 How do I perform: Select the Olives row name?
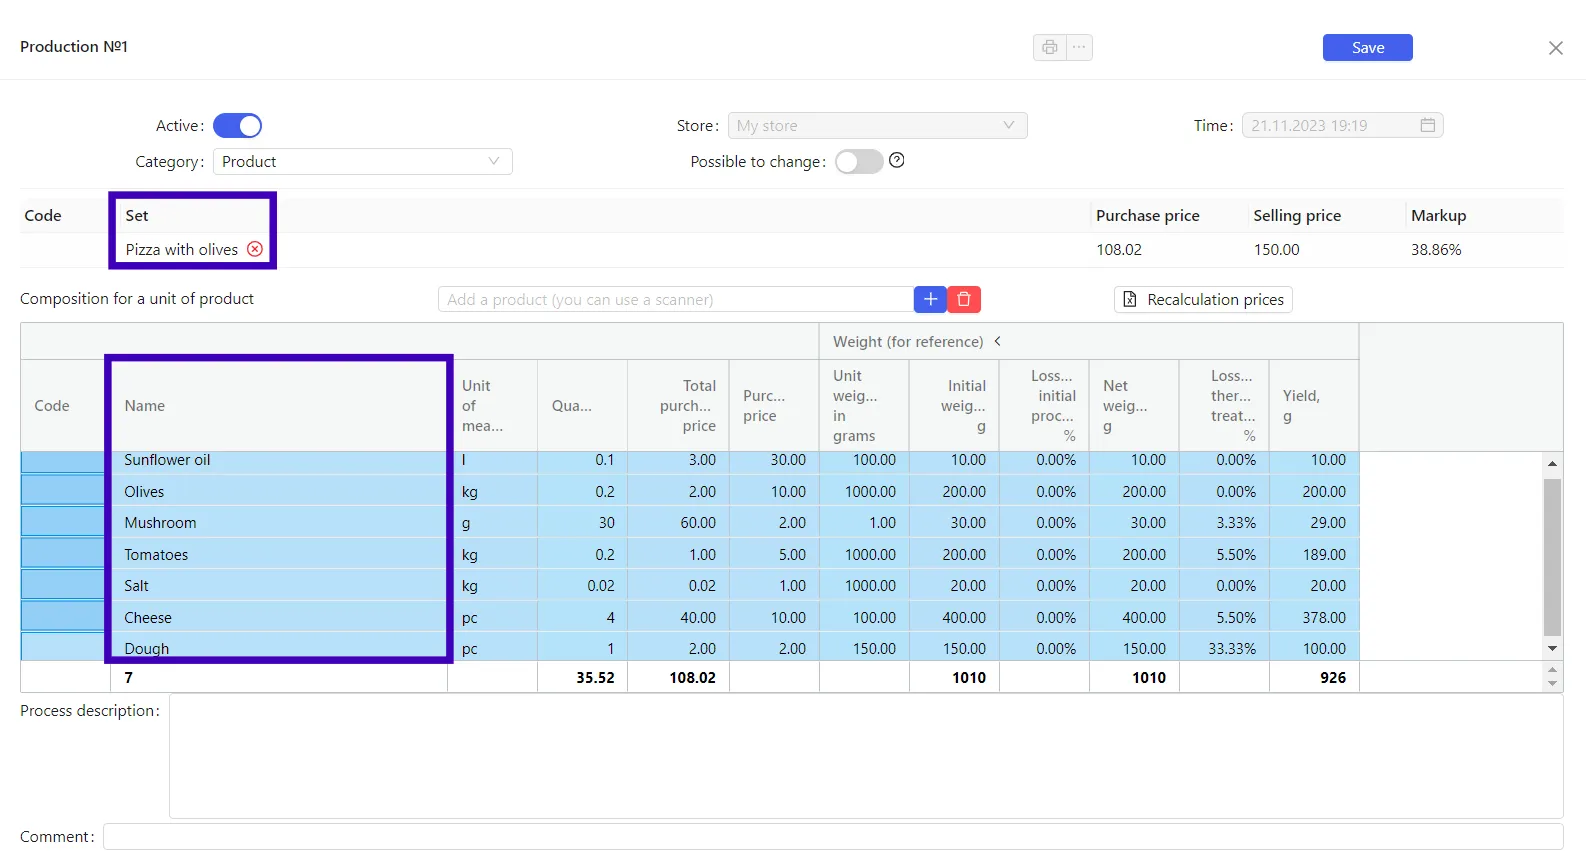144,492
